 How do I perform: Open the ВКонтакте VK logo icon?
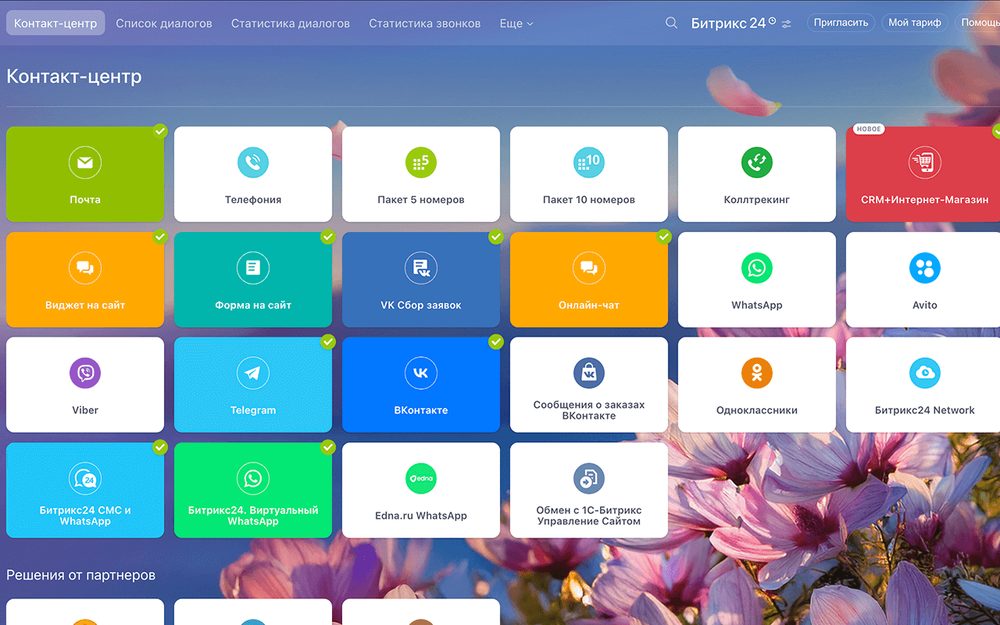tap(421, 372)
